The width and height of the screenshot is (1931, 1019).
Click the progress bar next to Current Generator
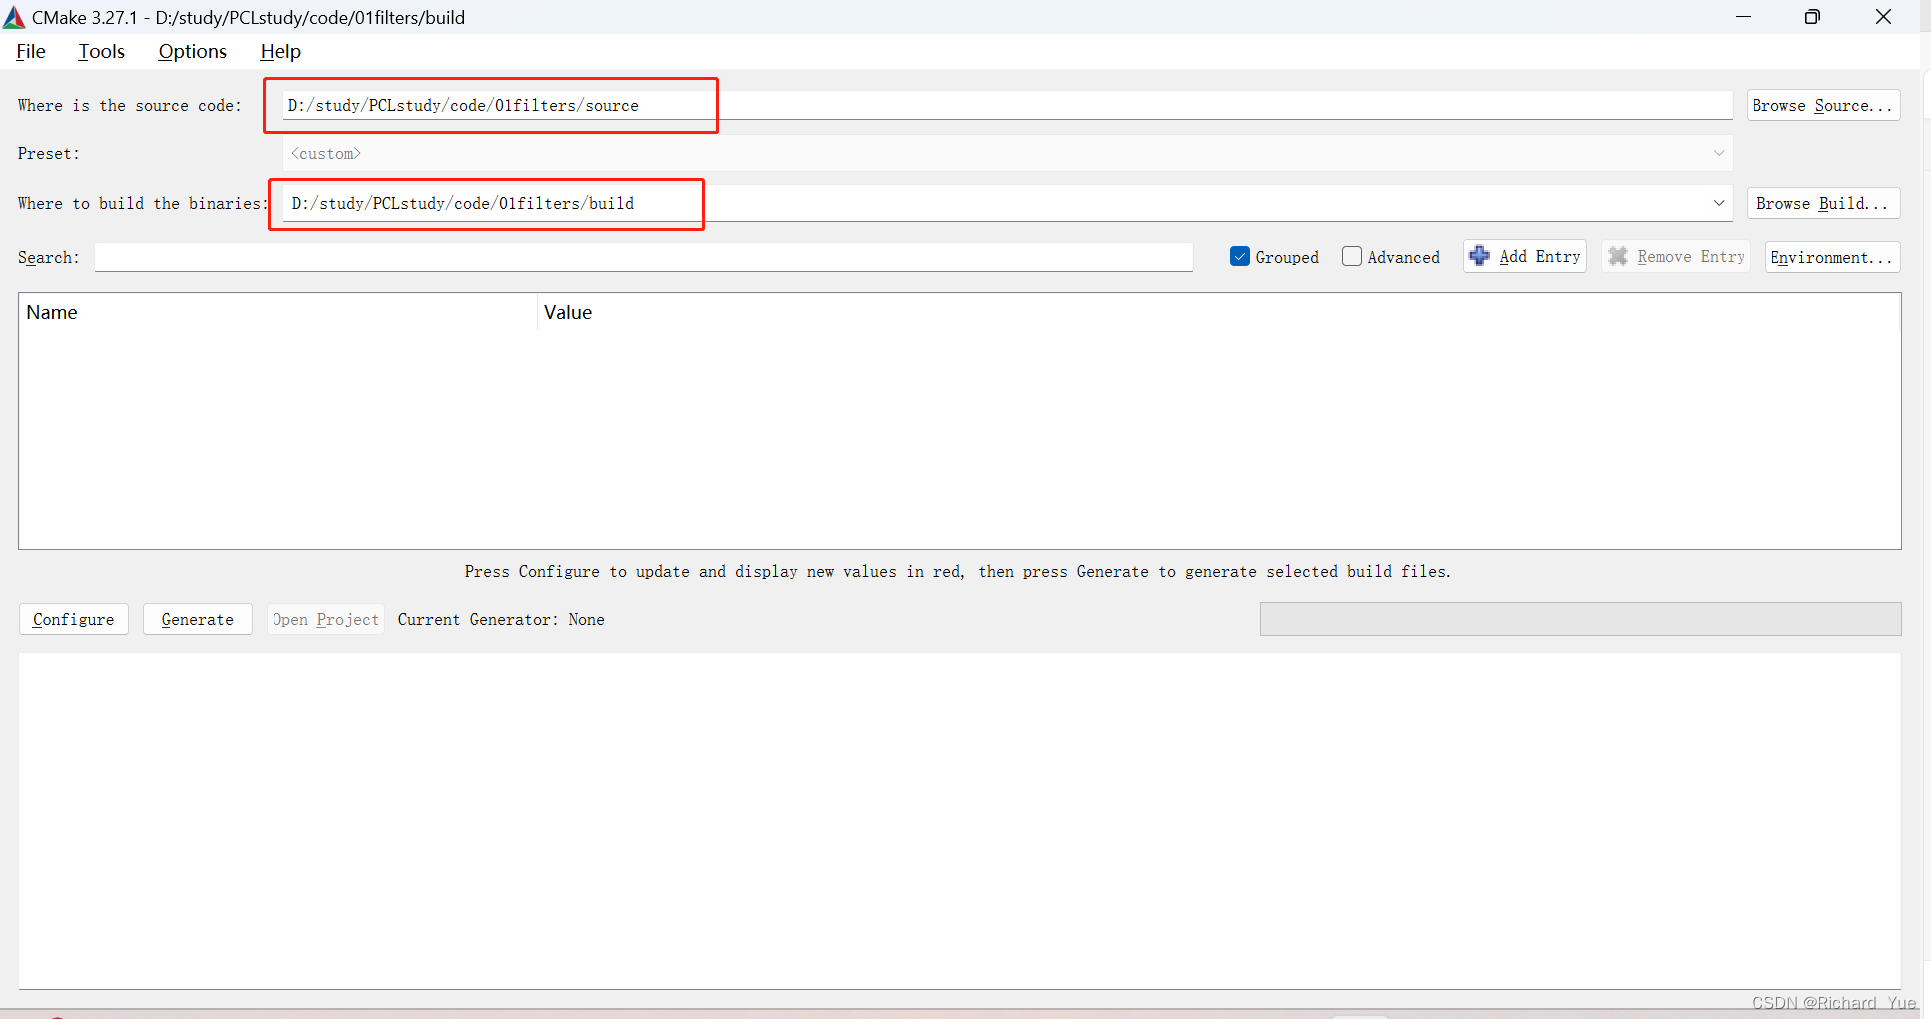tap(1580, 619)
